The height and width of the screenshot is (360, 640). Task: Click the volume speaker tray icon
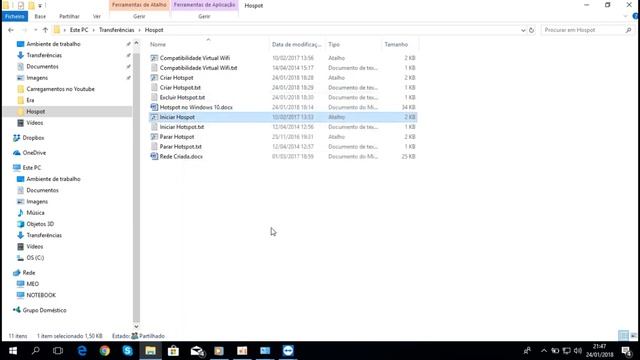[x=578, y=351]
